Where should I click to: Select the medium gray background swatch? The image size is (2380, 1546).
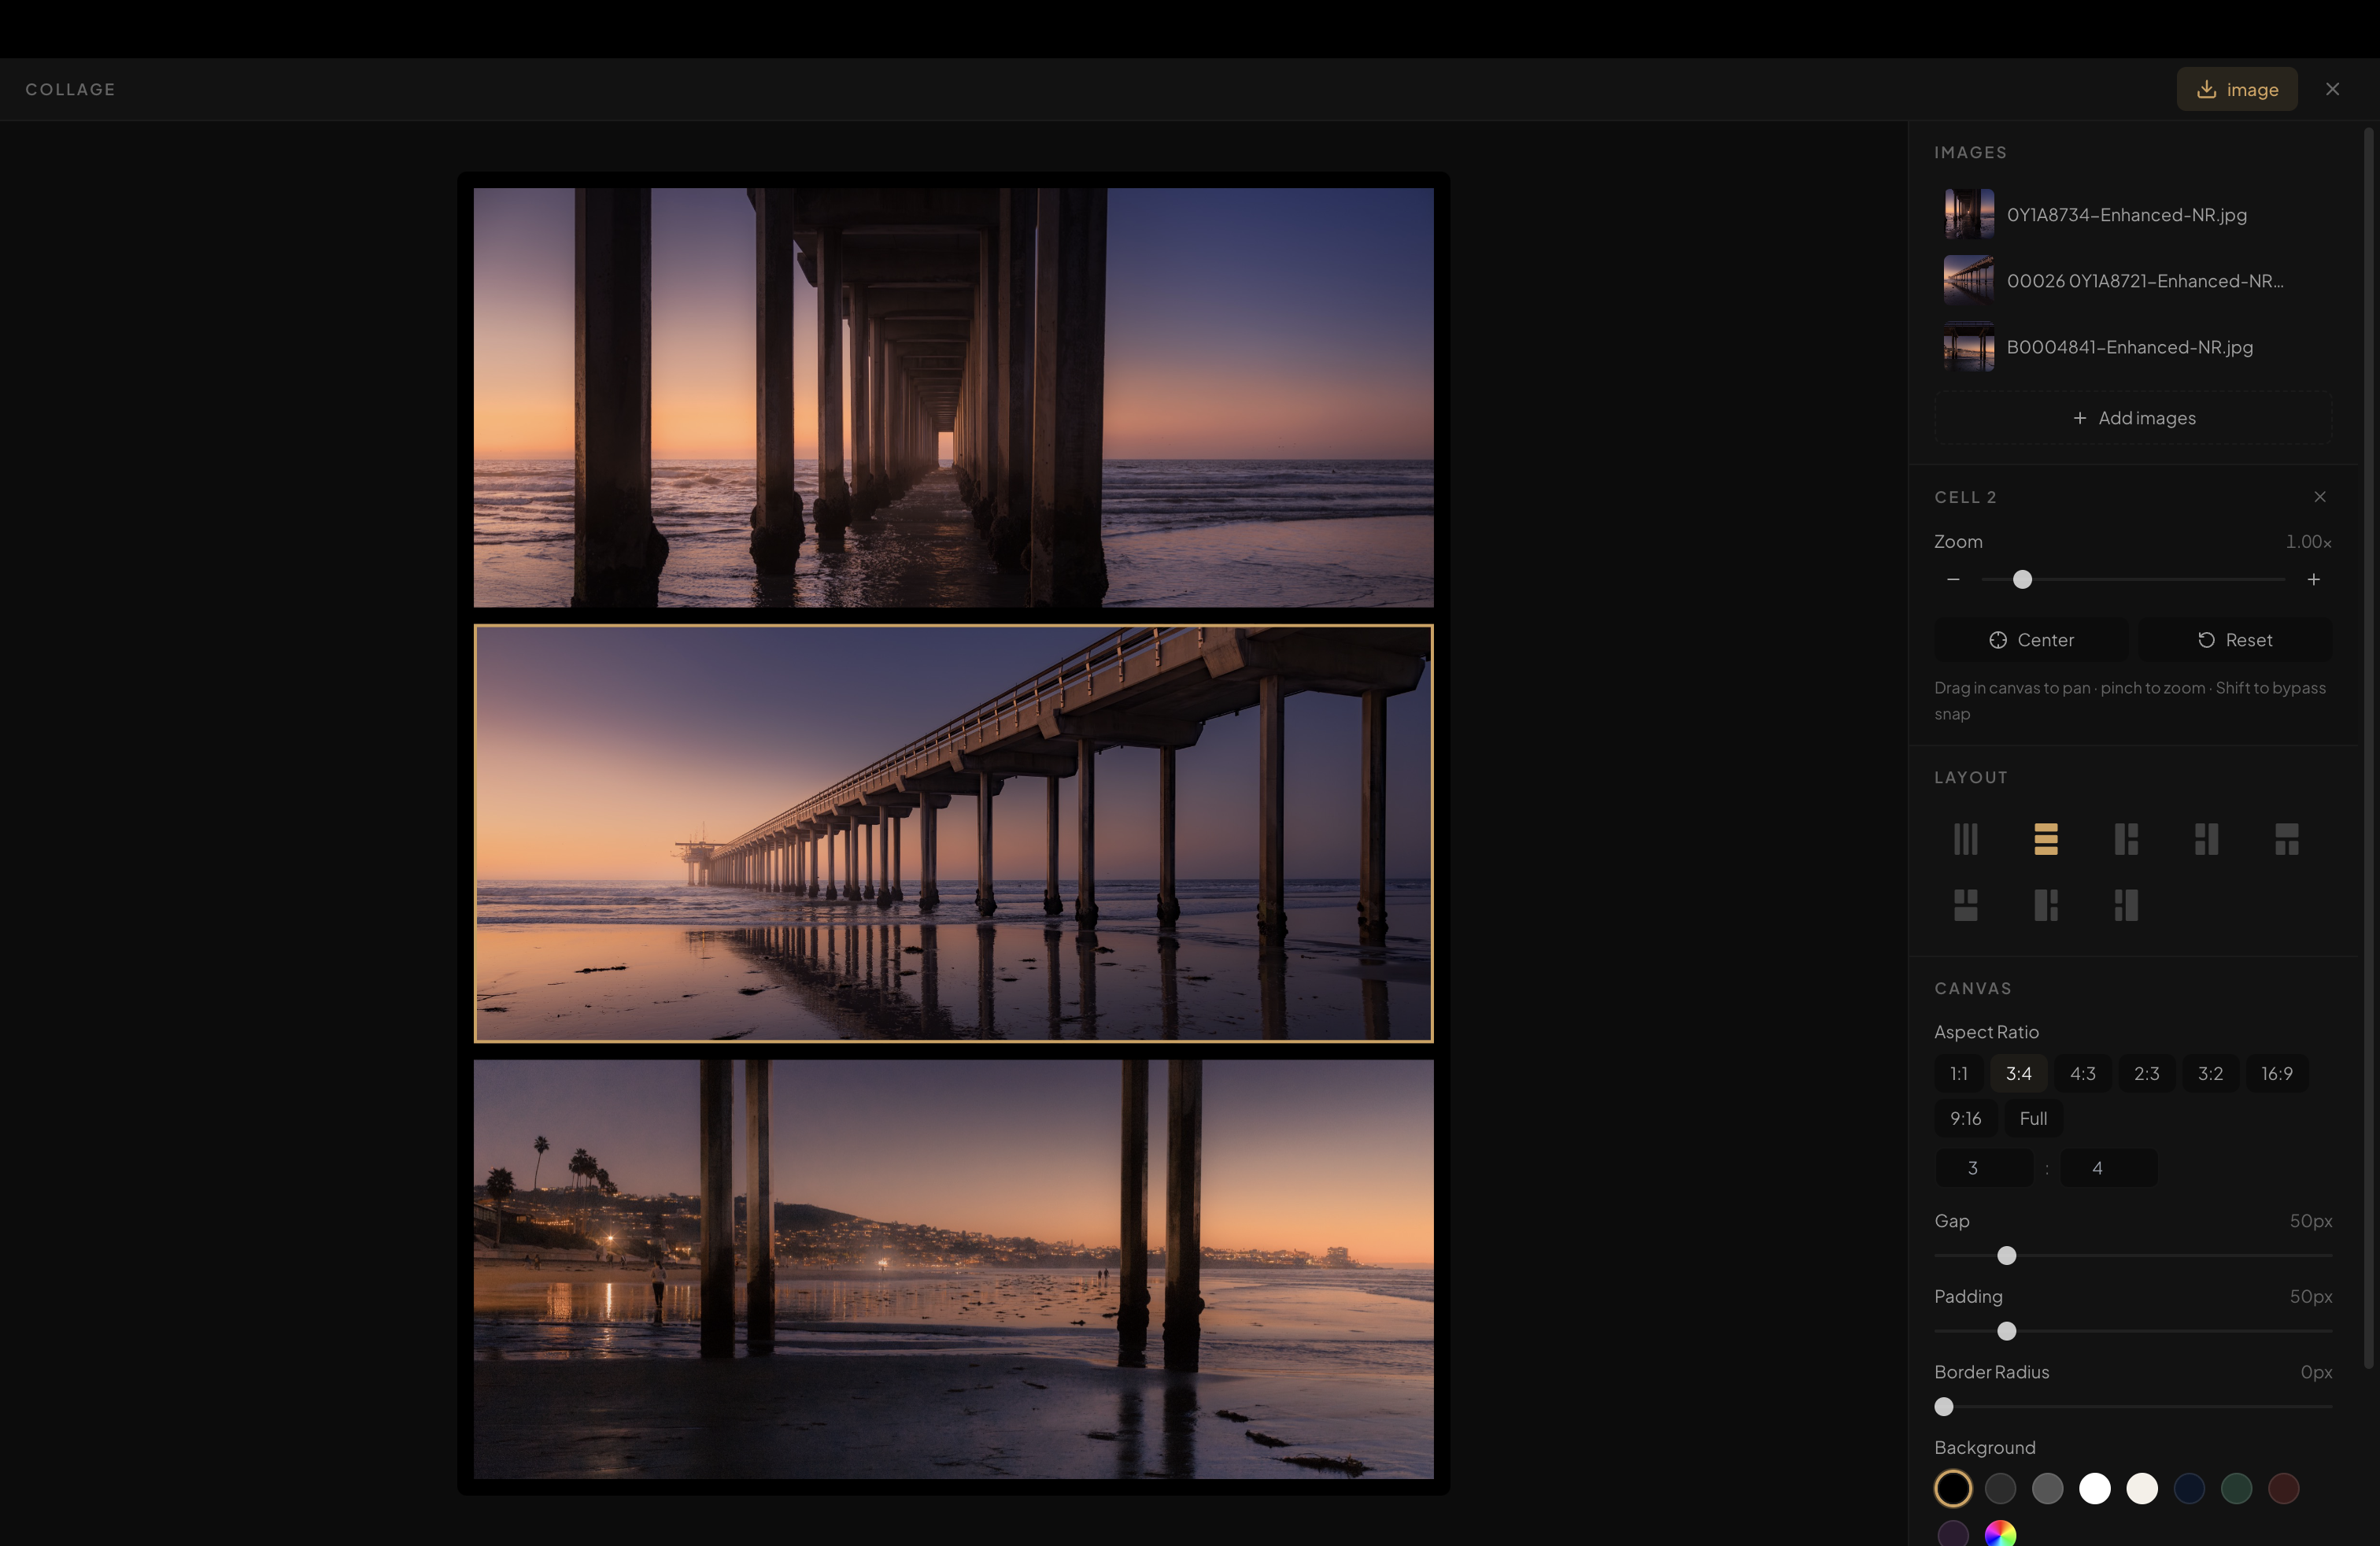point(2047,1488)
